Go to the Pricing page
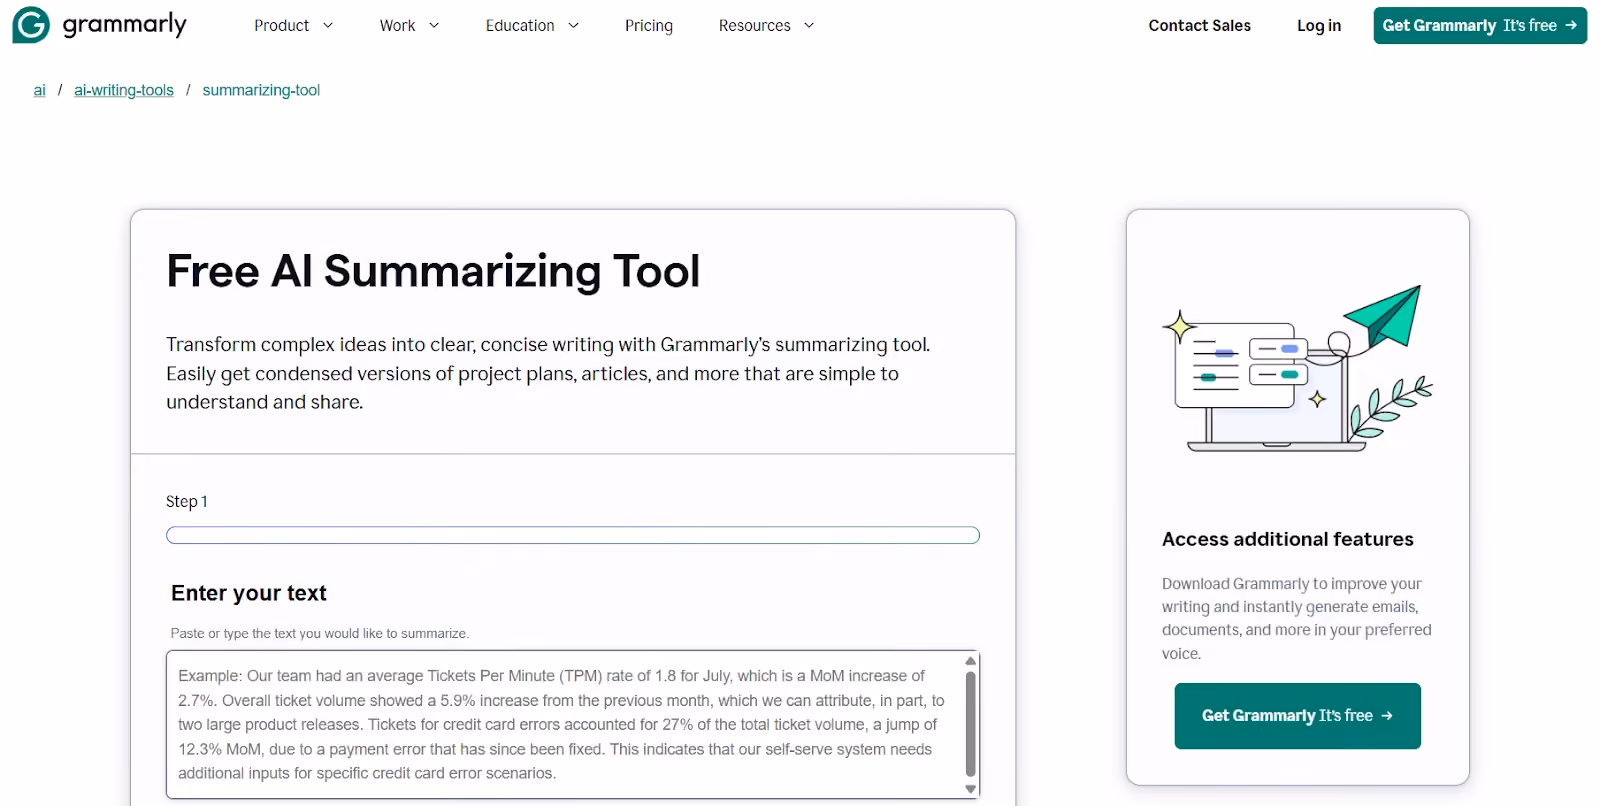The image size is (1600, 806). click(x=649, y=26)
